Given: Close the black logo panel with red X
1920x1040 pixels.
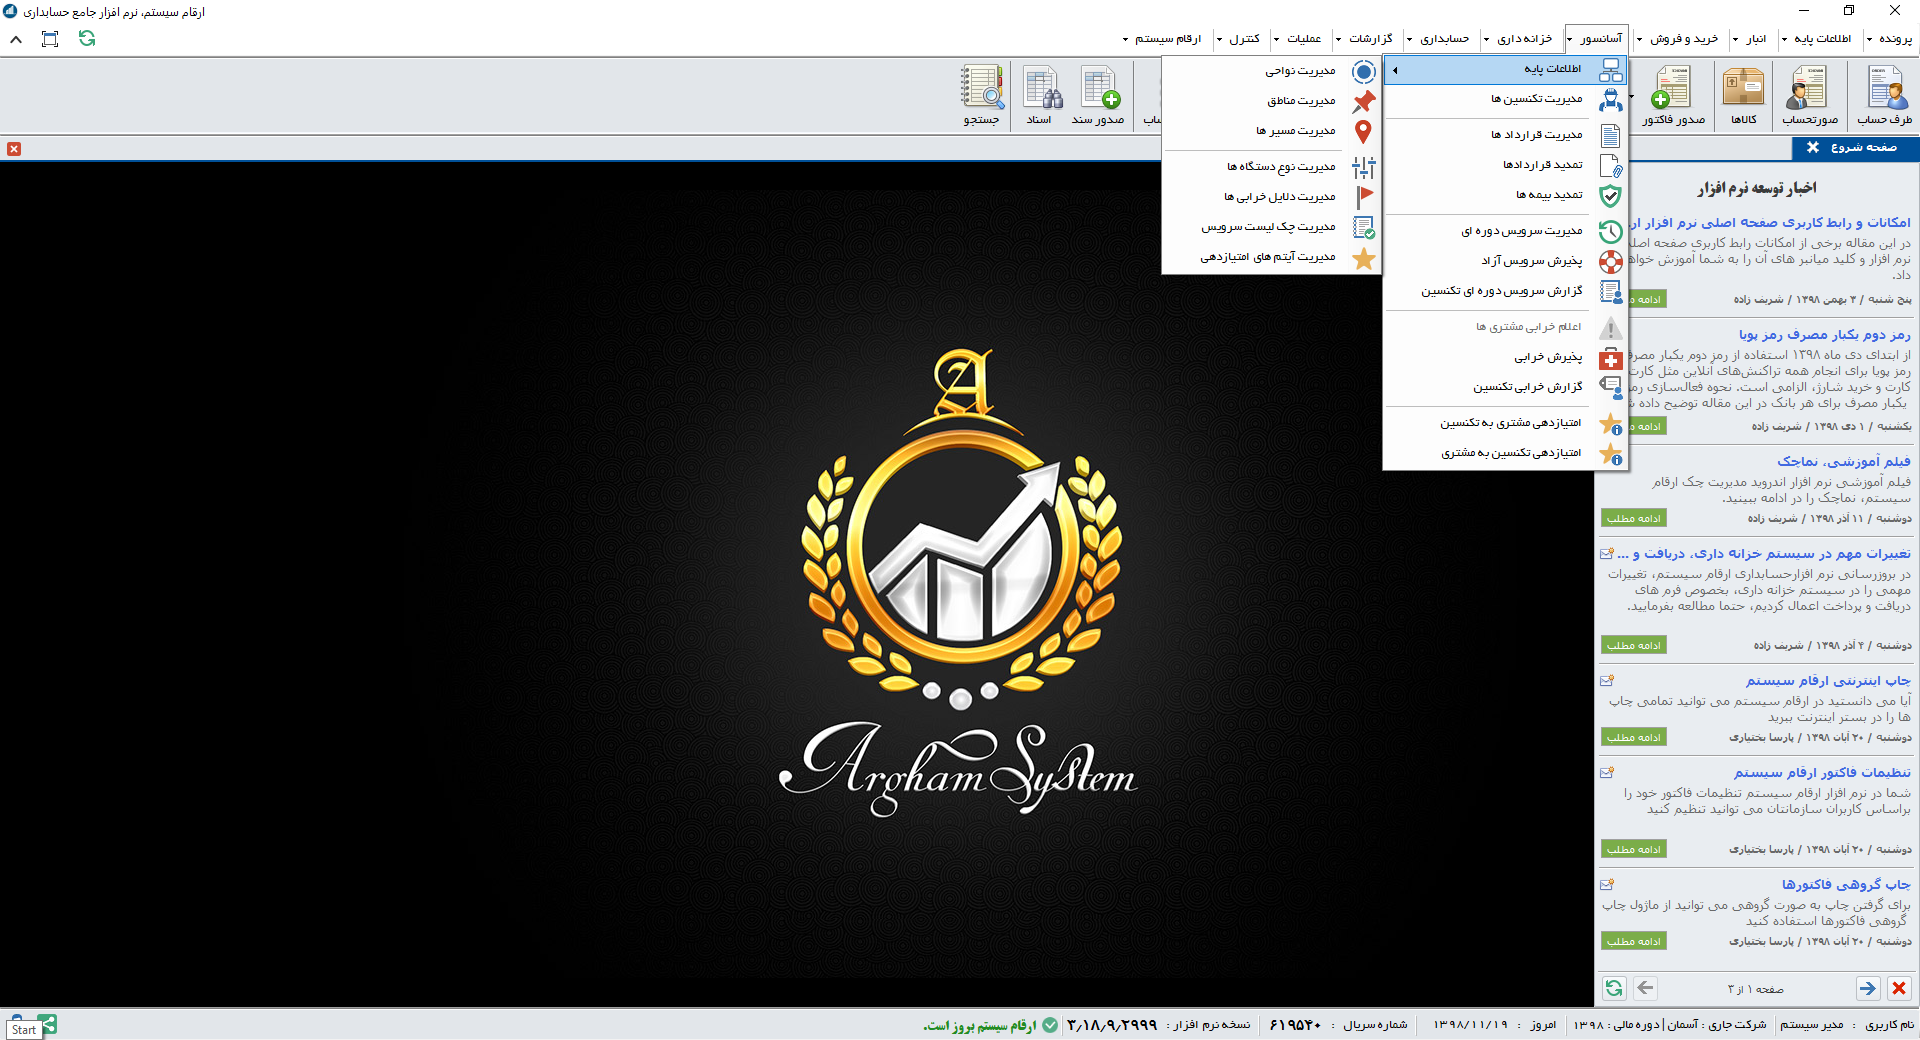Looking at the screenshot, I should pos(14,149).
